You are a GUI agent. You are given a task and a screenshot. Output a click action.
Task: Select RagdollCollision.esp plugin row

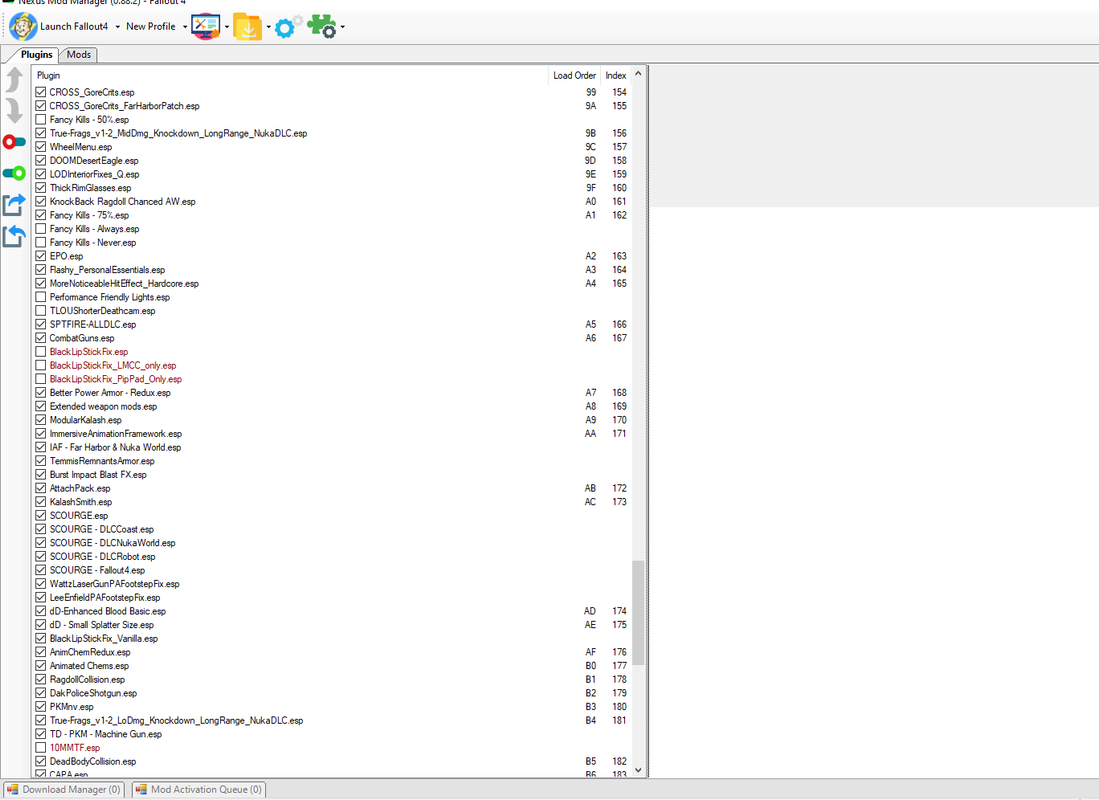[x=332, y=679]
